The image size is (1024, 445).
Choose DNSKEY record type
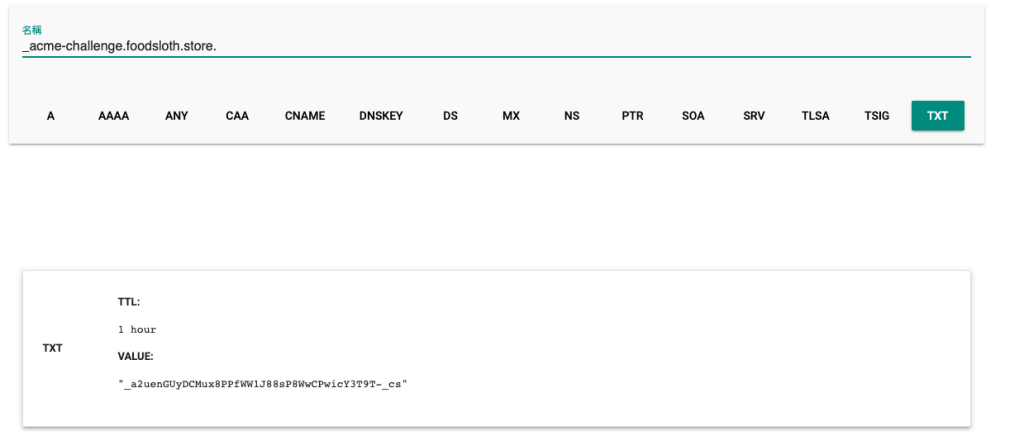381,116
